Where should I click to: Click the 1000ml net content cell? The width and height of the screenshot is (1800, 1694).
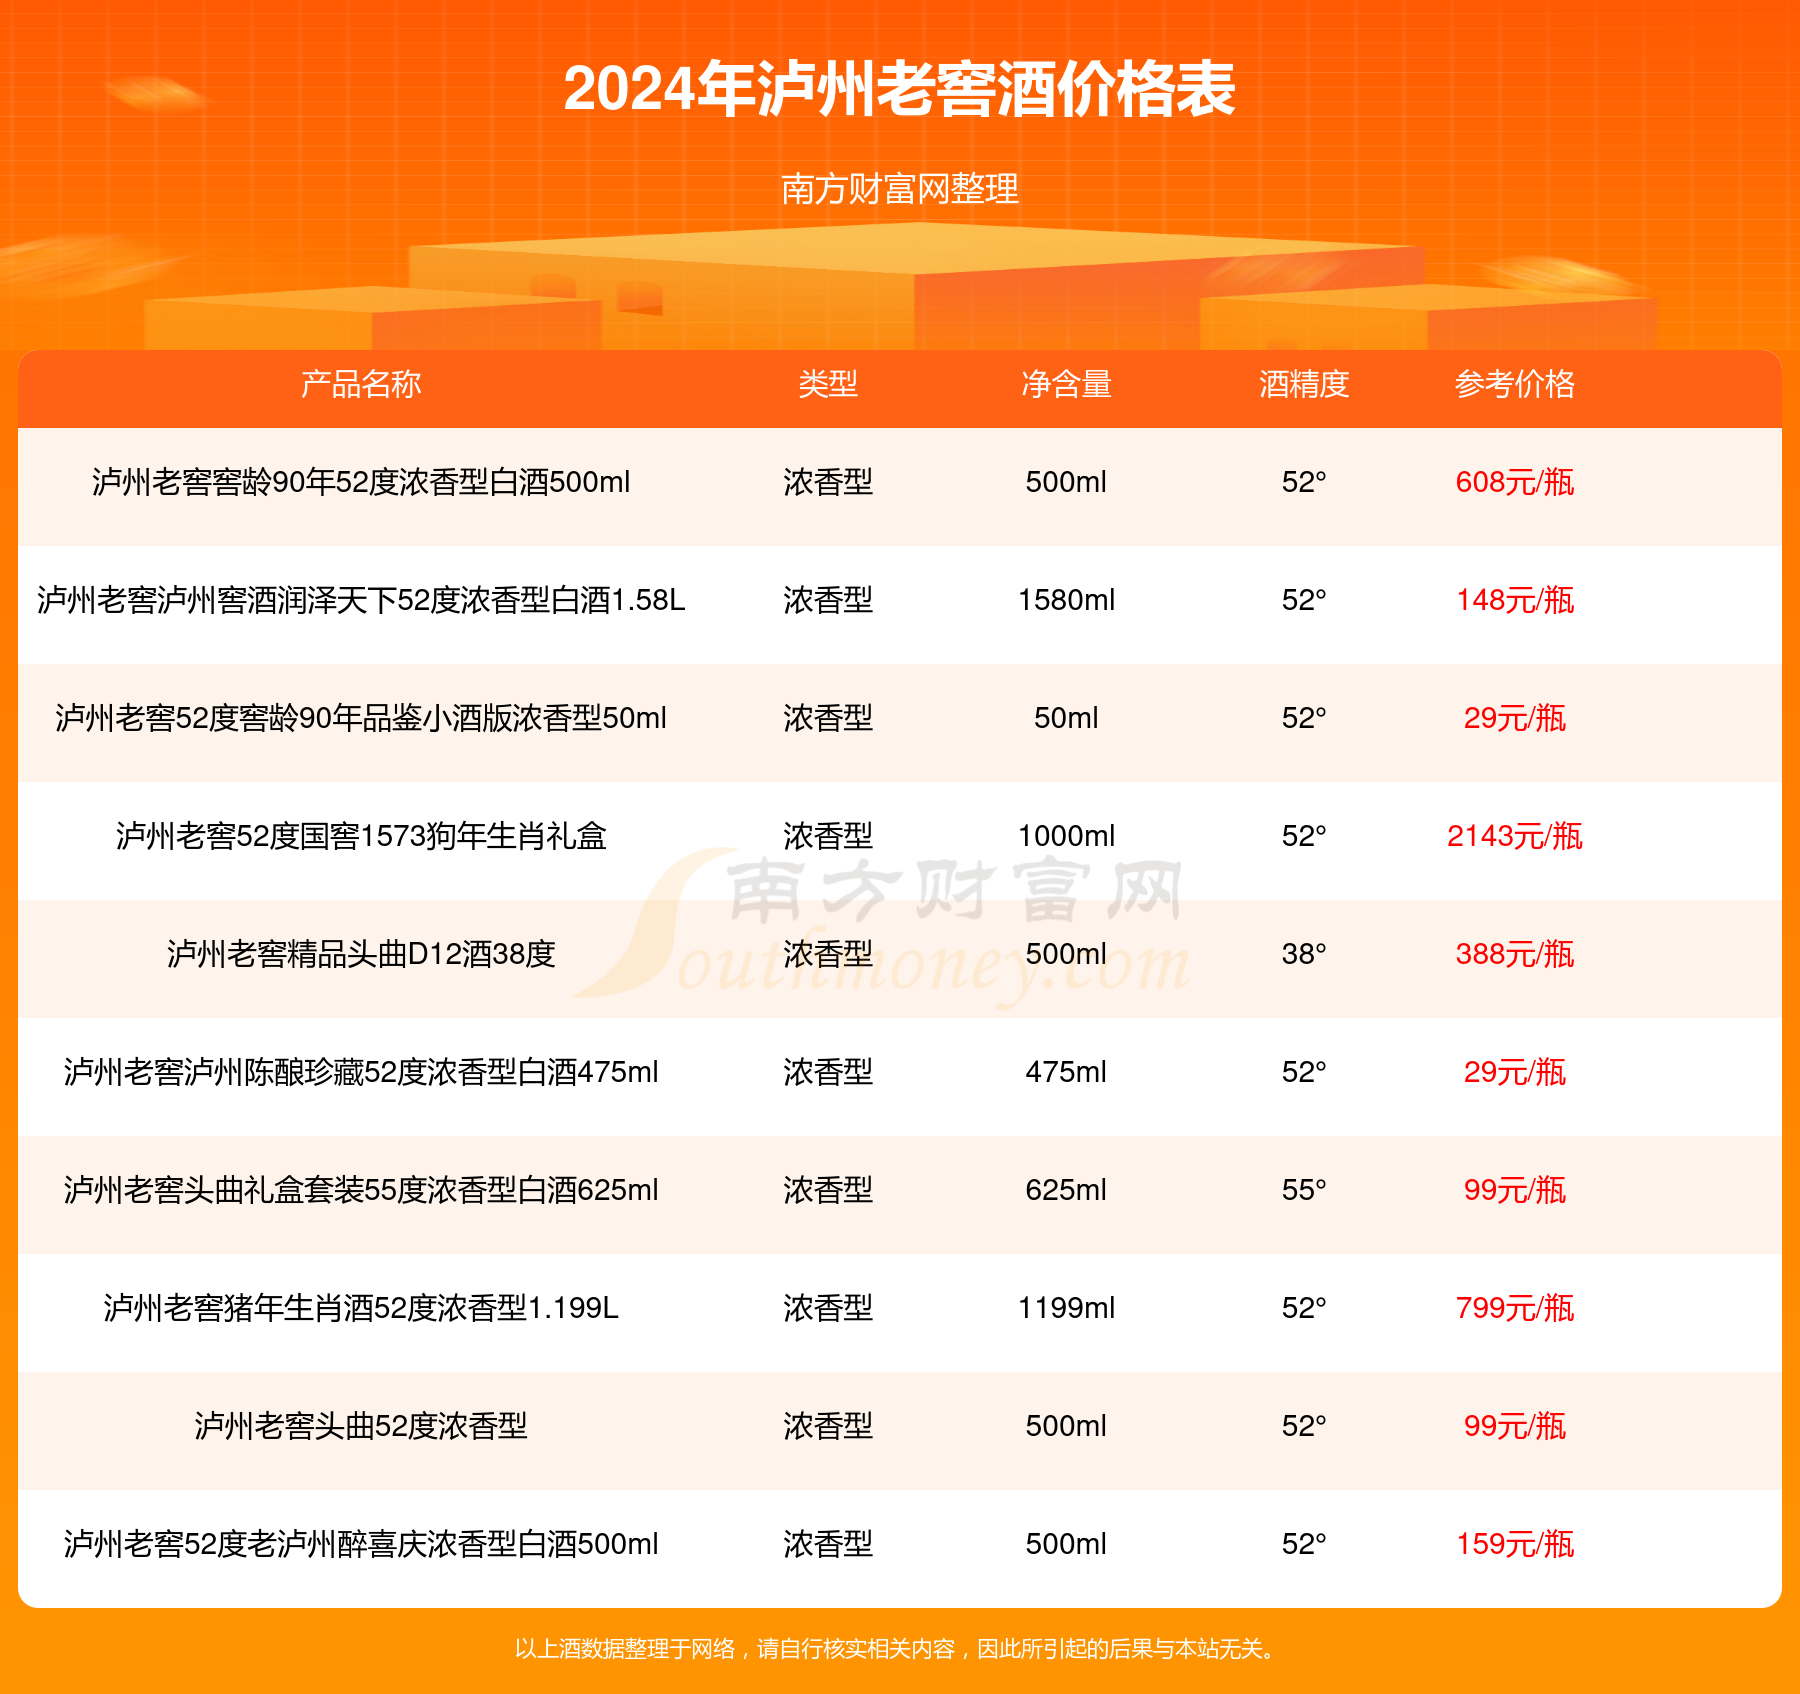[x=1066, y=836]
